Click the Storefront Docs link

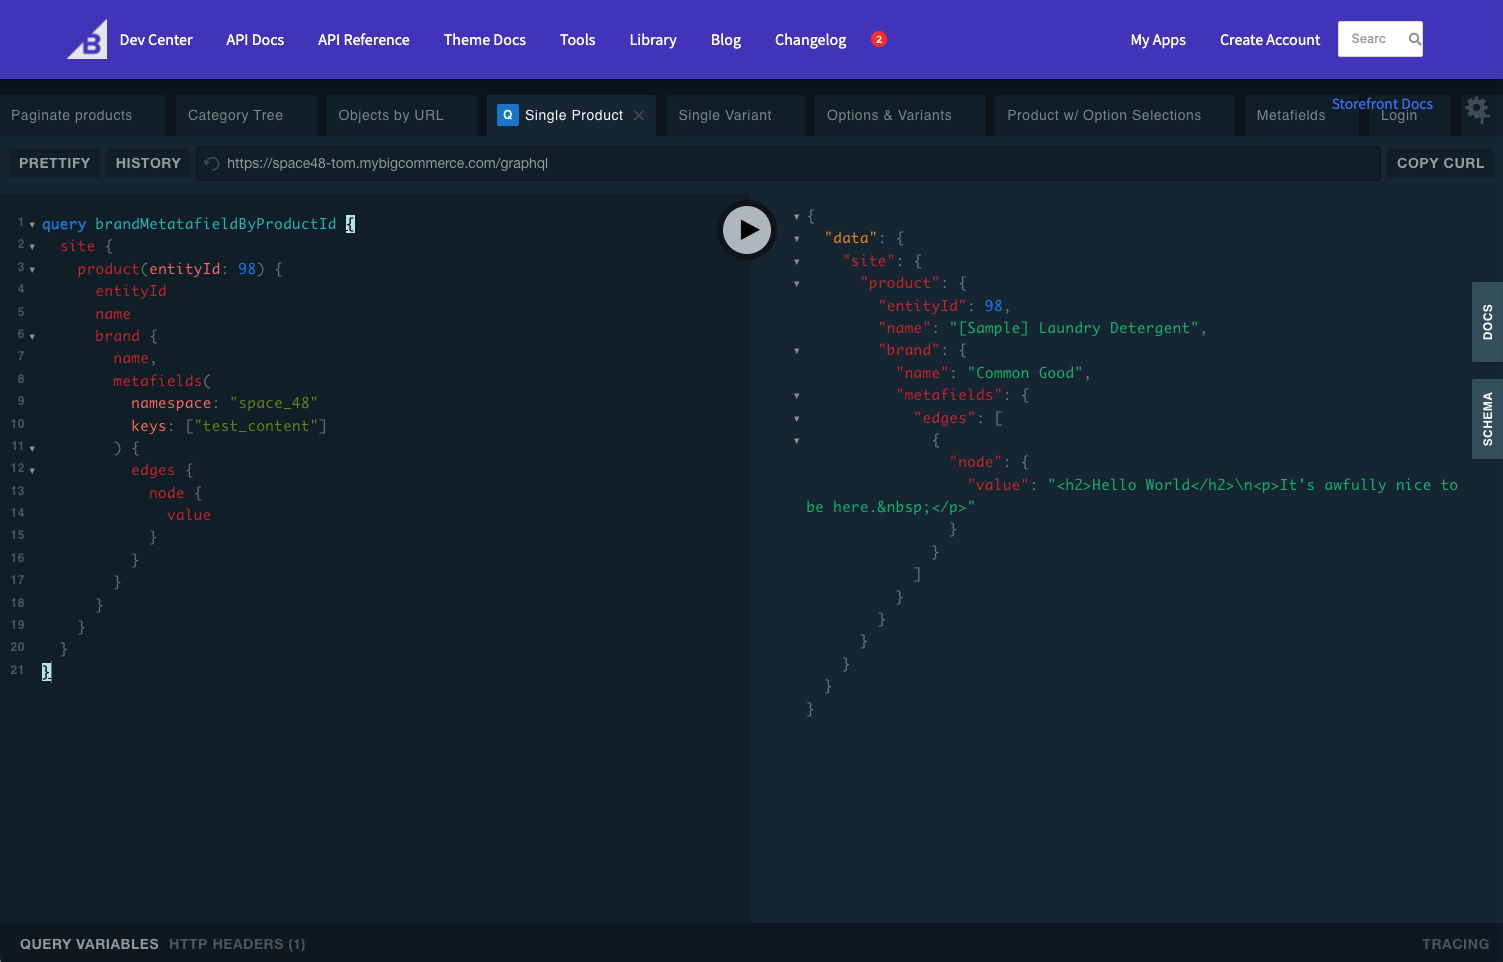1382,104
